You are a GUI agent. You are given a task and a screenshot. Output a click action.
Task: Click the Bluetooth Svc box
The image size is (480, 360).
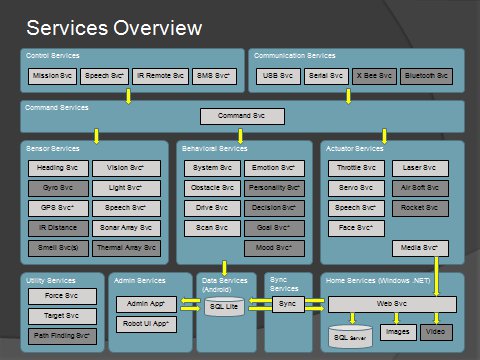[x=426, y=76]
